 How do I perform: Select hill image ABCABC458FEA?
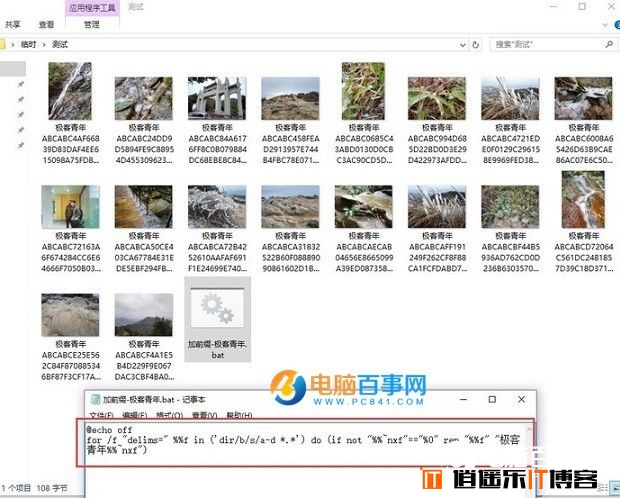tap(290, 98)
